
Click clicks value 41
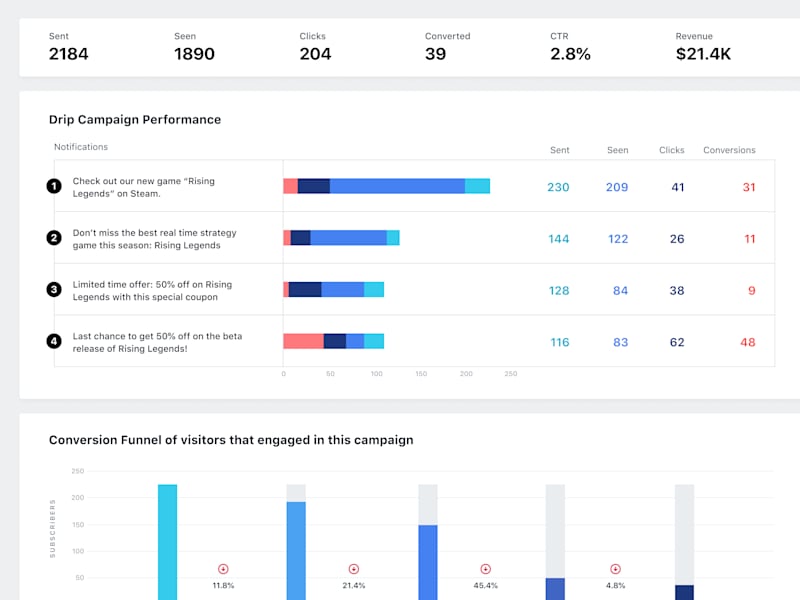click(x=678, y=187)
